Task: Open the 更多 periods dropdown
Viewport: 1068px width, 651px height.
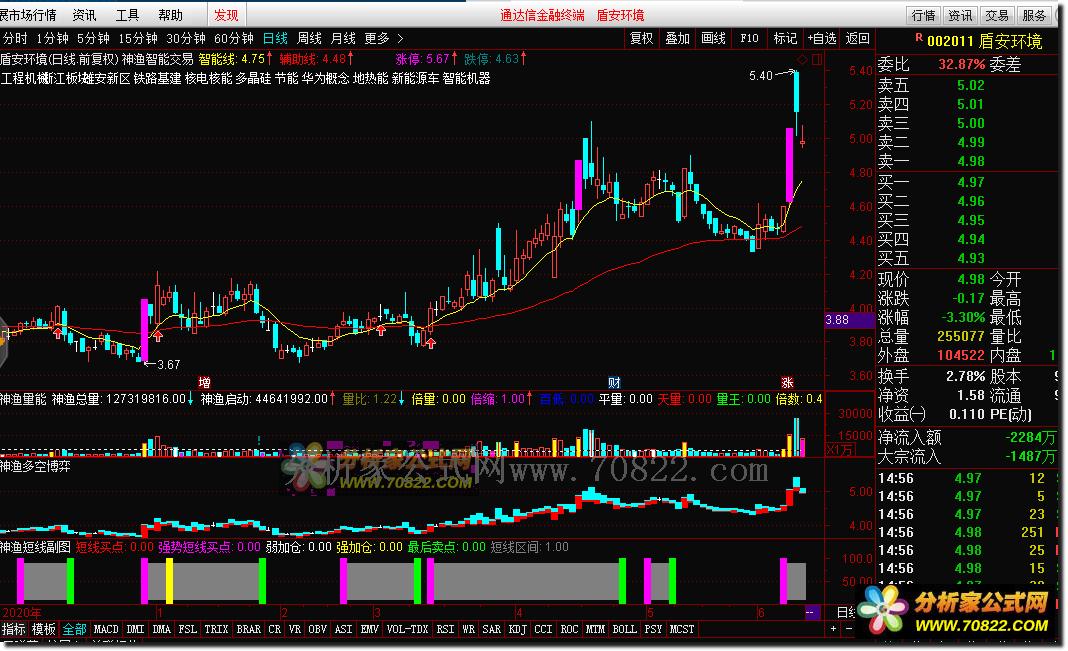Action: 377,39
